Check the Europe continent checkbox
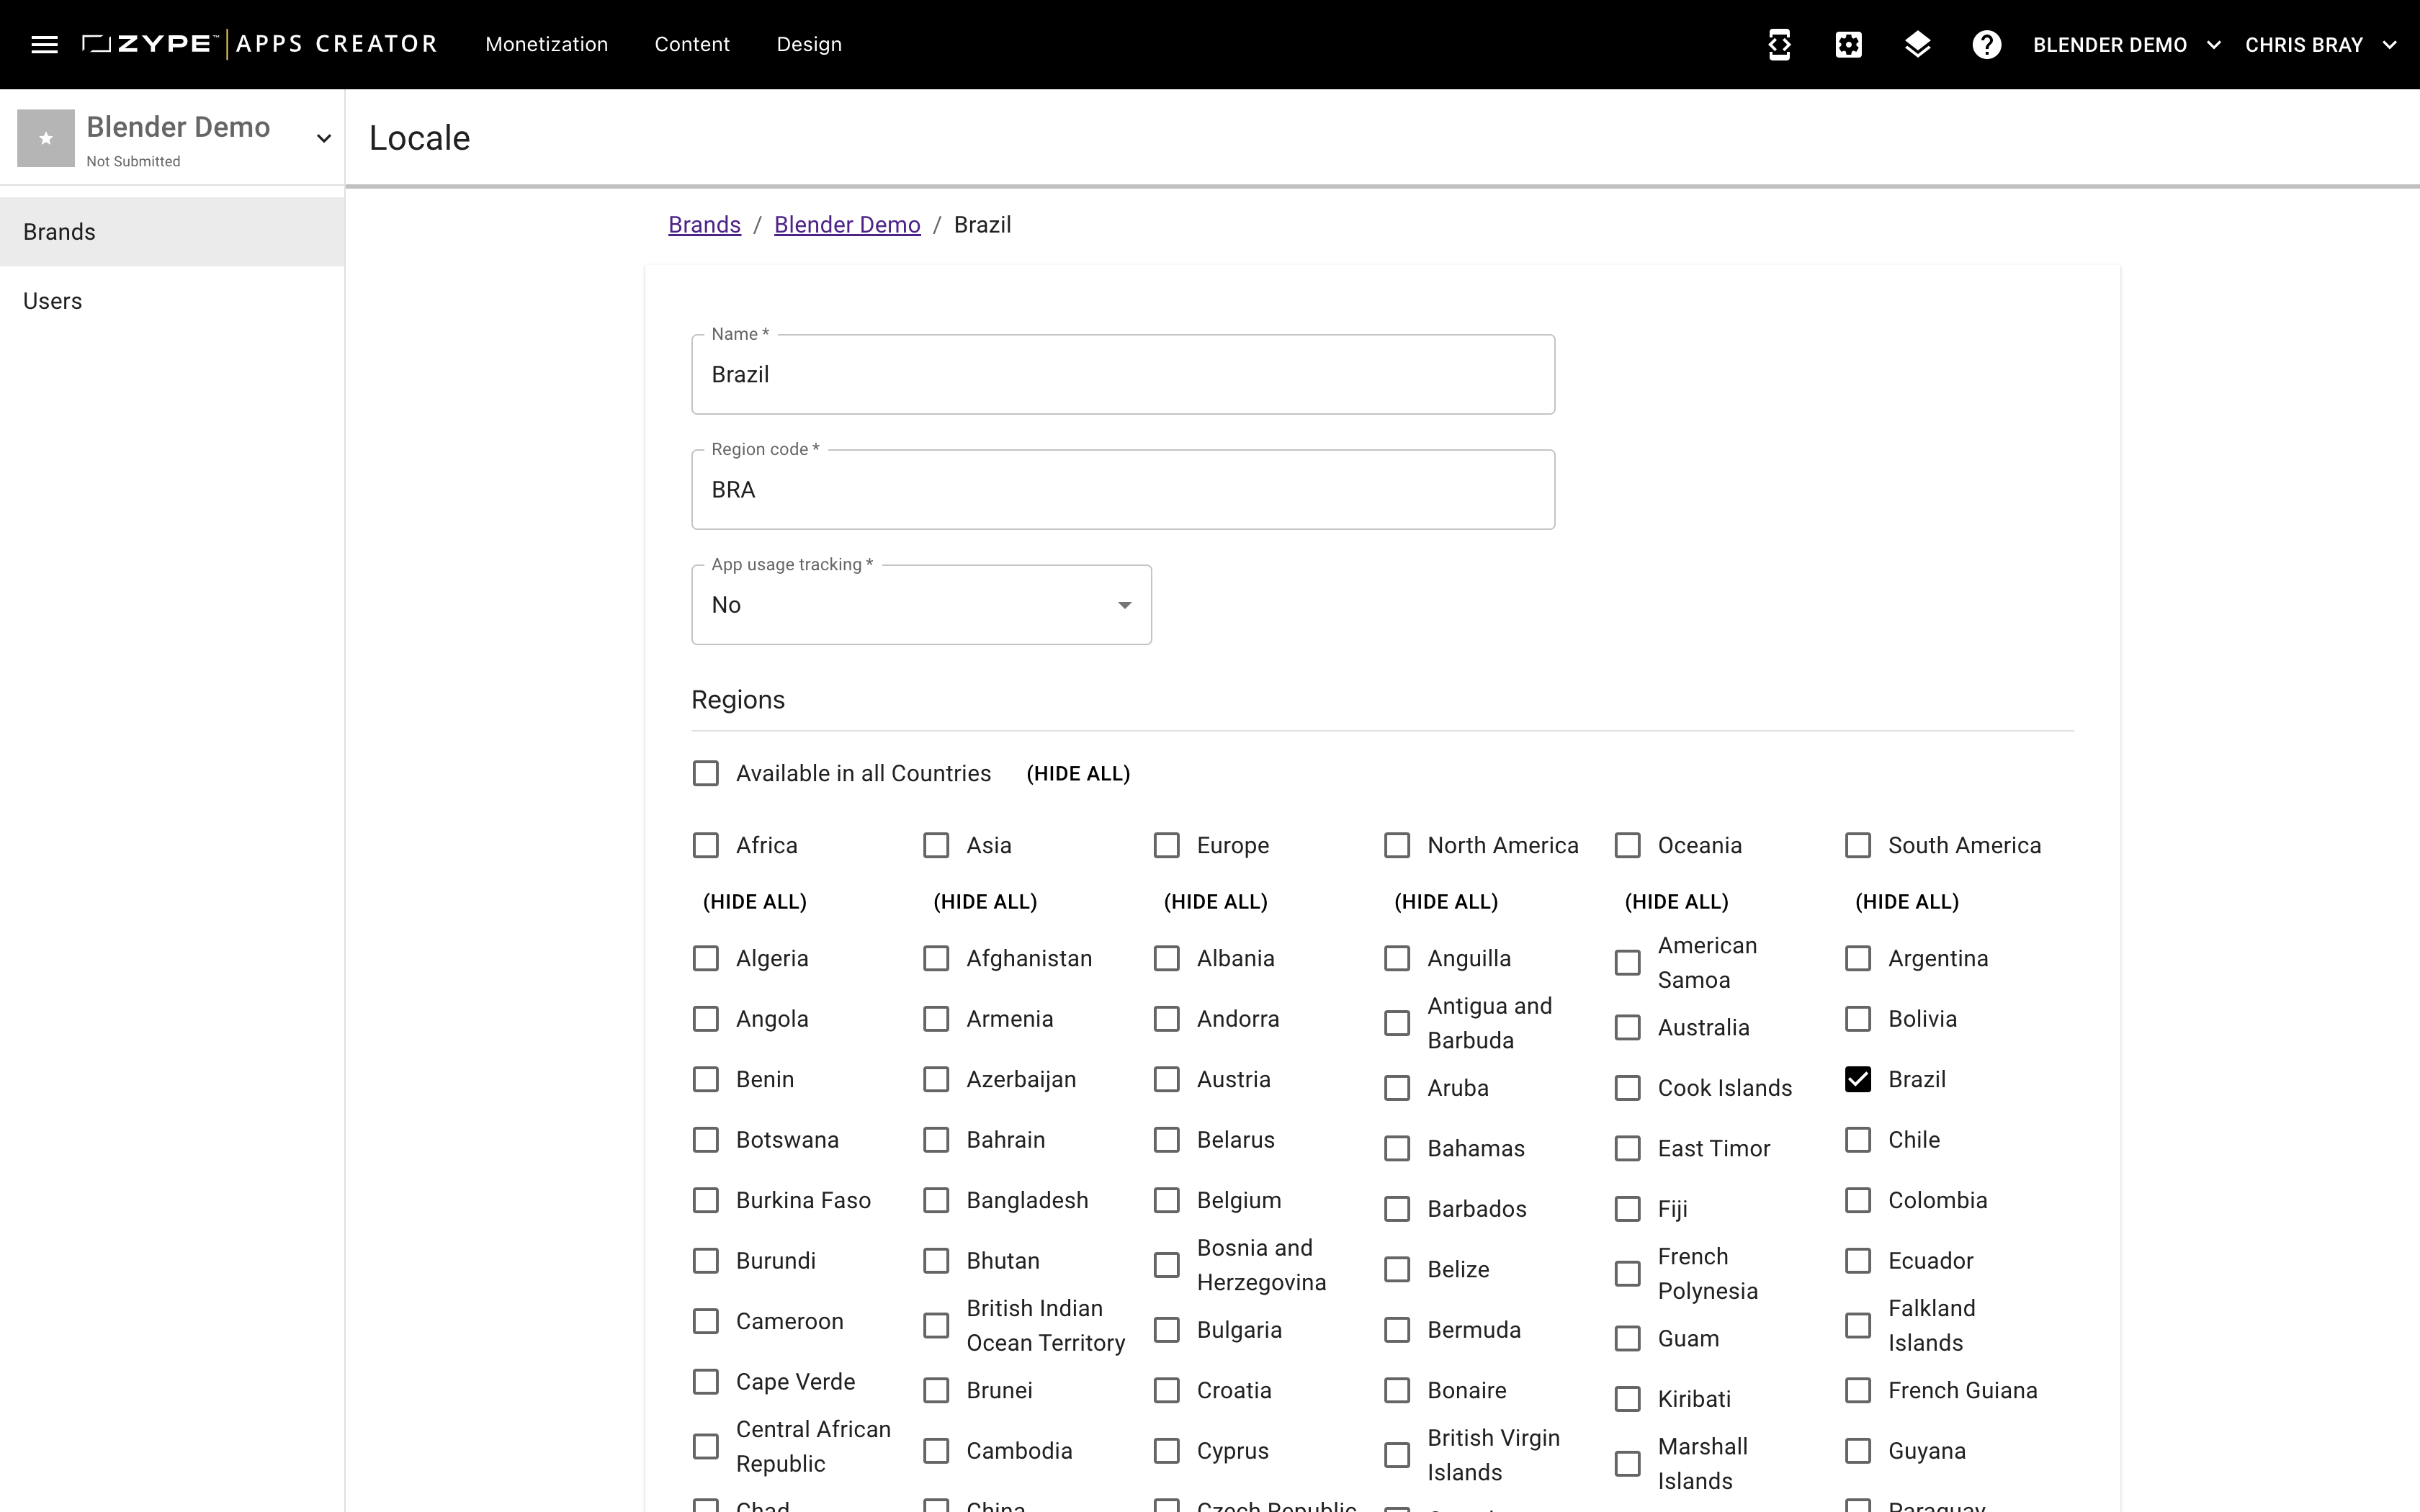Screen dimensions: 2420x1512 coord(1167,845)
